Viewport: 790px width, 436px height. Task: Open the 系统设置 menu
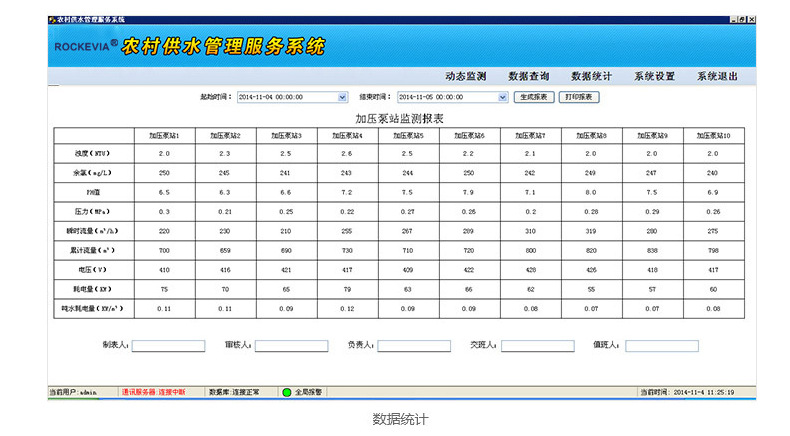pyautogui.click(x=654, y=76)
